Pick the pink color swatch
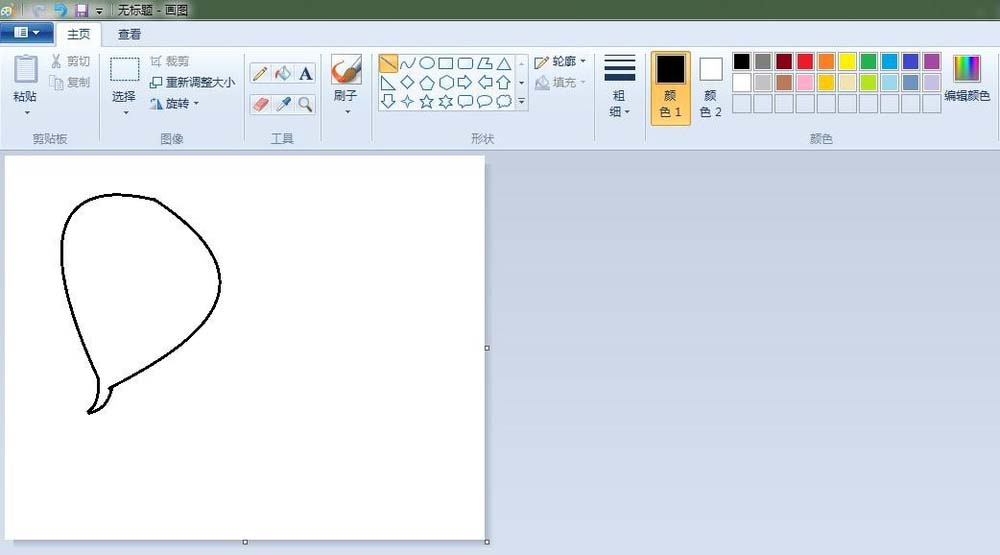The image size is (1000, 555). (805, 82)
